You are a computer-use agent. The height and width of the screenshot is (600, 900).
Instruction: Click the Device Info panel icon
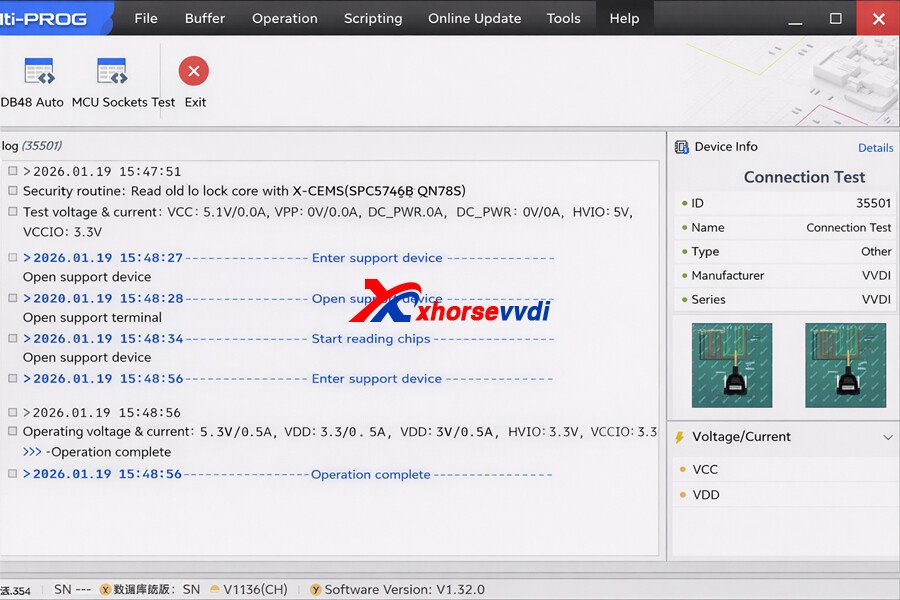tap(682, 147)
